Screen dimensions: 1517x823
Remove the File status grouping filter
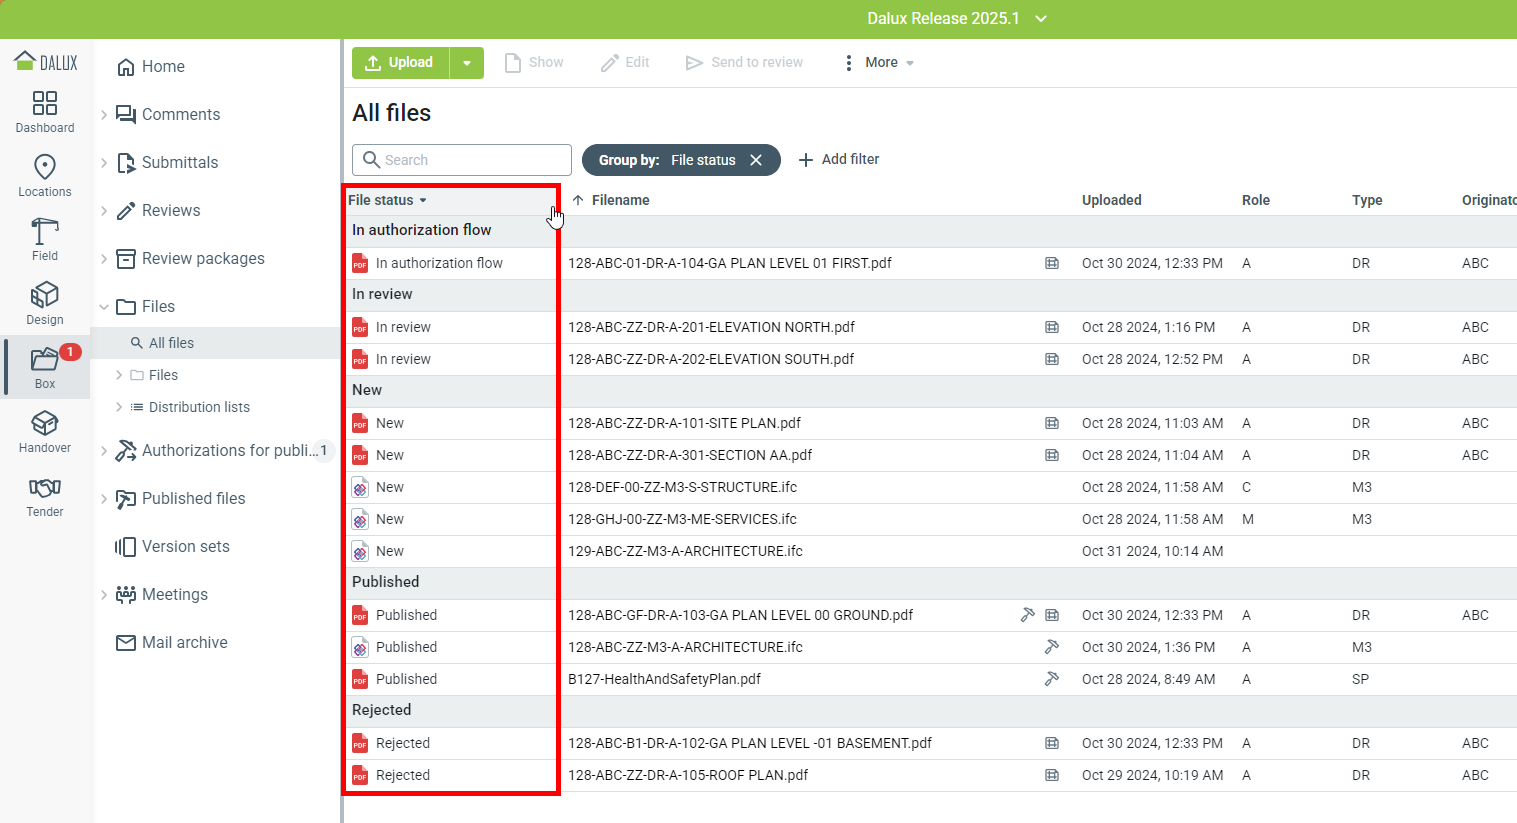pos(756,160)
